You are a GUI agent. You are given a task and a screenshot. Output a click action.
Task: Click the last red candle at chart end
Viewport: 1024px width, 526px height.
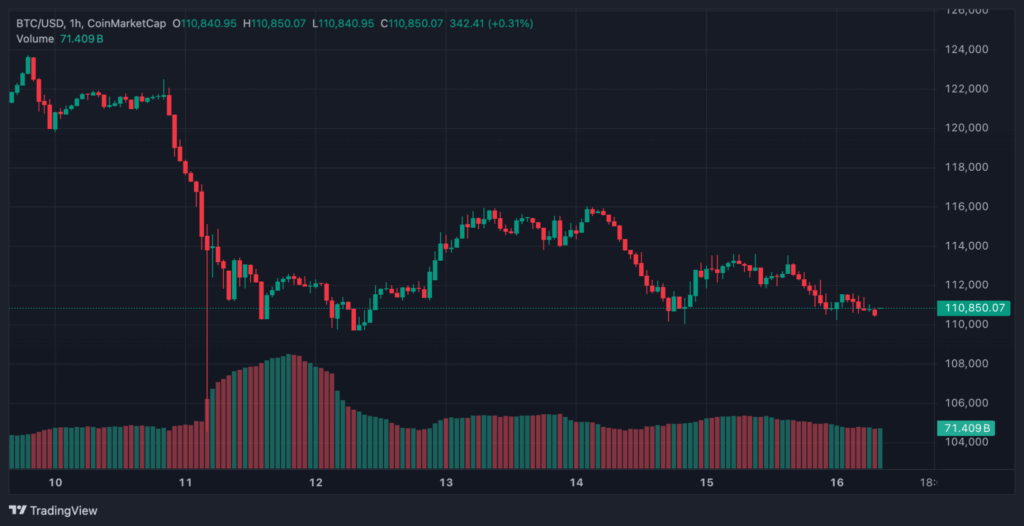coord(876,313)
